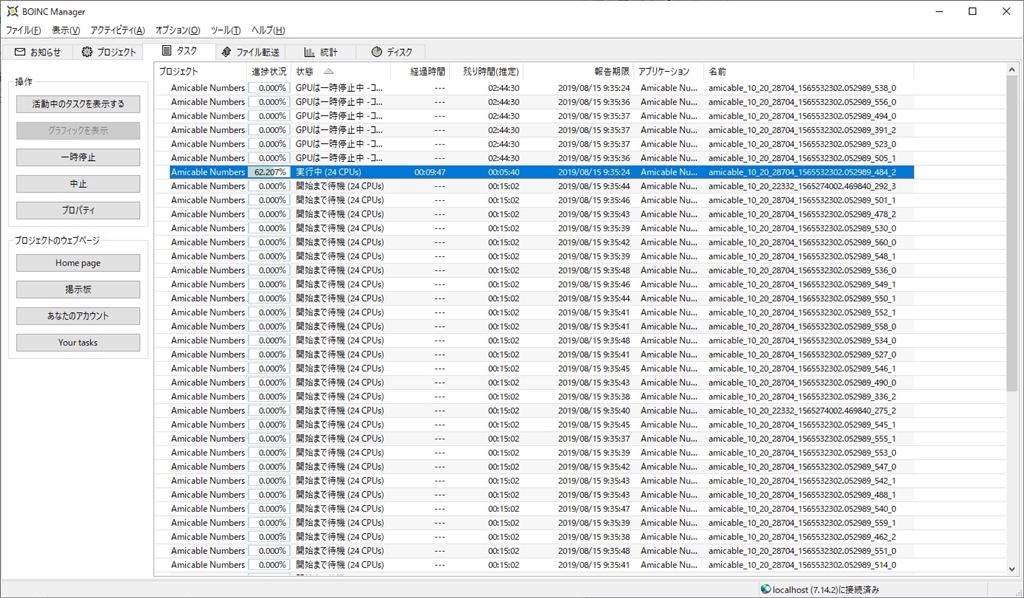Open the 表示(V) menu
The width and height of the screenshot is (1024, 598).
(x=65, y=30)
